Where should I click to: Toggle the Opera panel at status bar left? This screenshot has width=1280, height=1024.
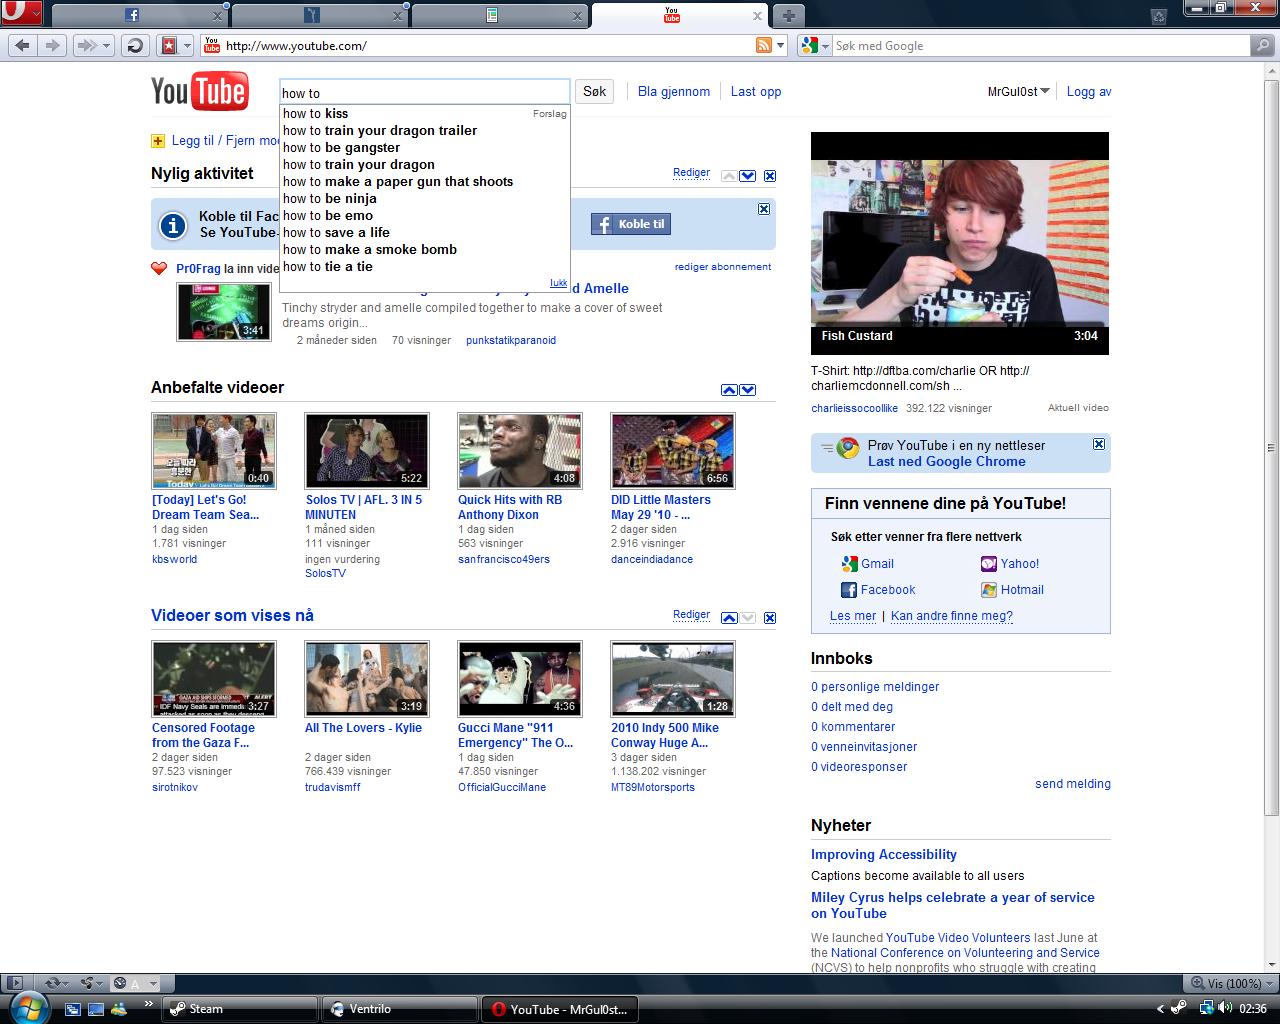coord(13,983)
